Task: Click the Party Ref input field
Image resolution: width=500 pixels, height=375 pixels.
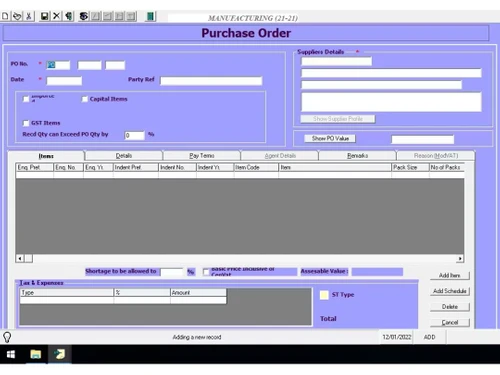Action: click(211, 81)
